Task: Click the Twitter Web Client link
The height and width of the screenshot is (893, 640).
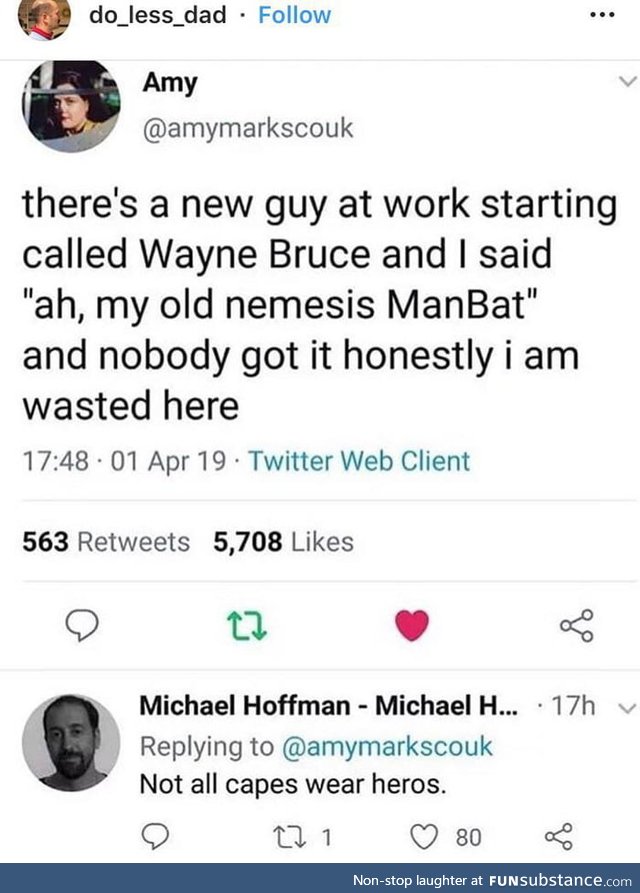Action: pyautogui.click(x=358, y=461)
